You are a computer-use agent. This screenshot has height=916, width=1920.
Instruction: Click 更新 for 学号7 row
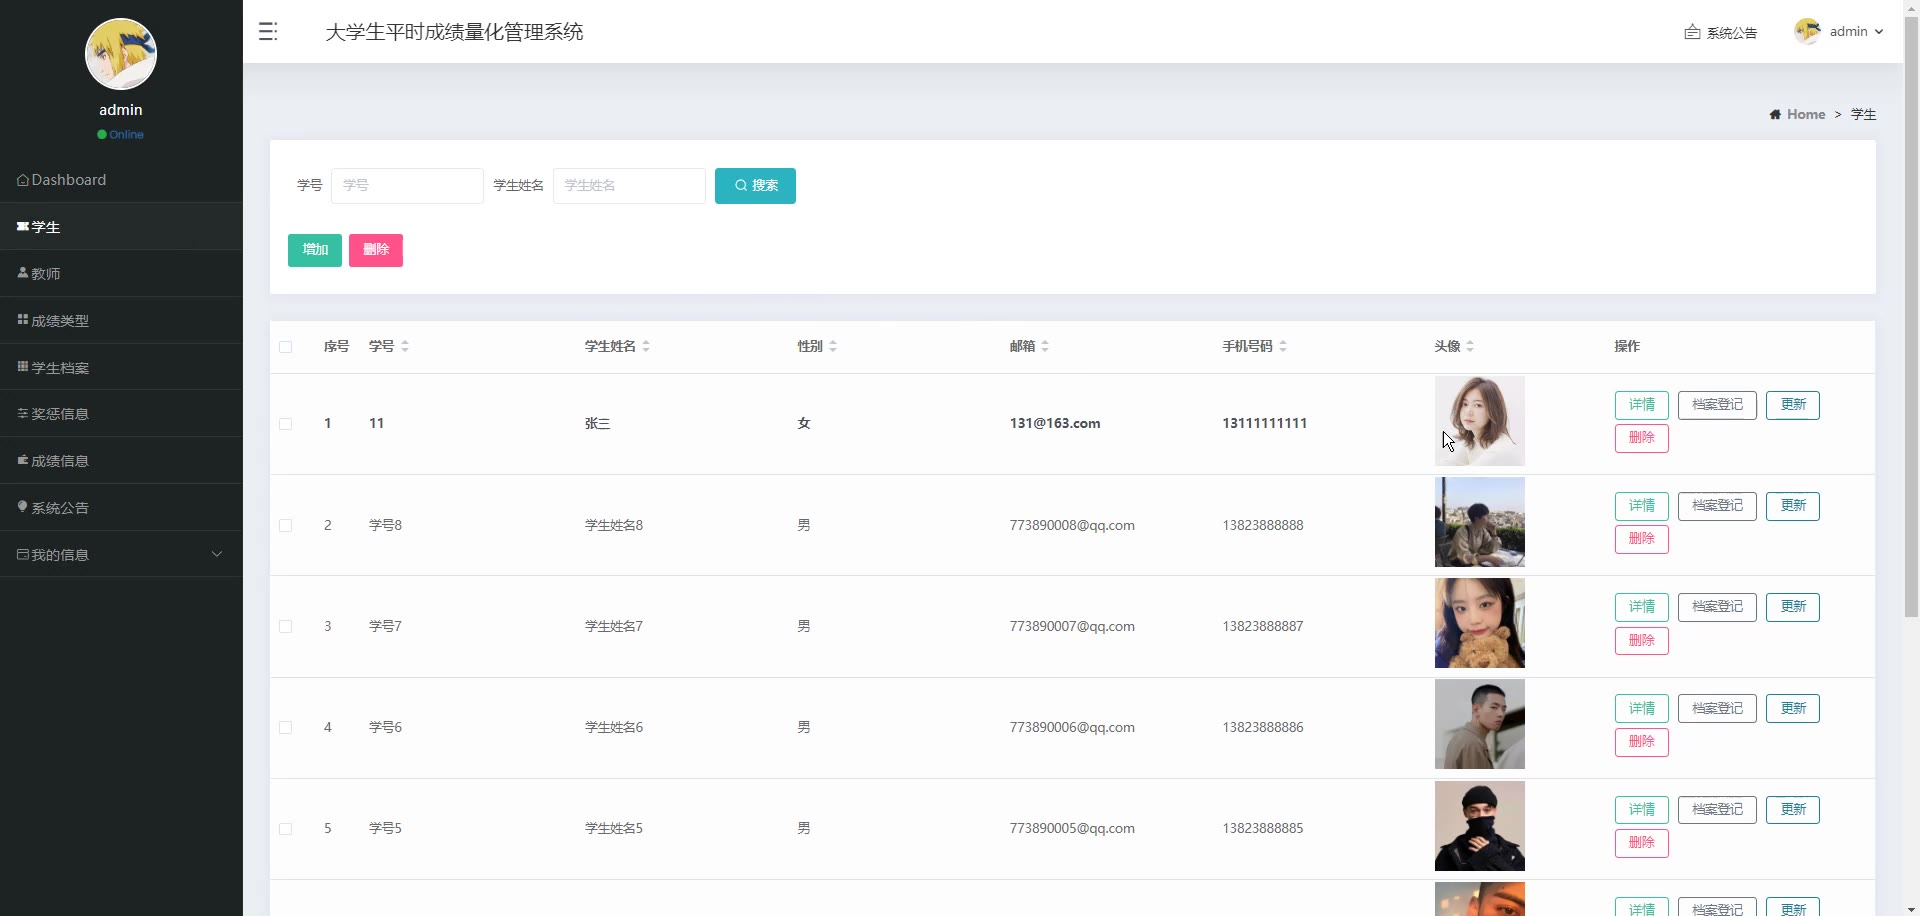(1793, 607)
